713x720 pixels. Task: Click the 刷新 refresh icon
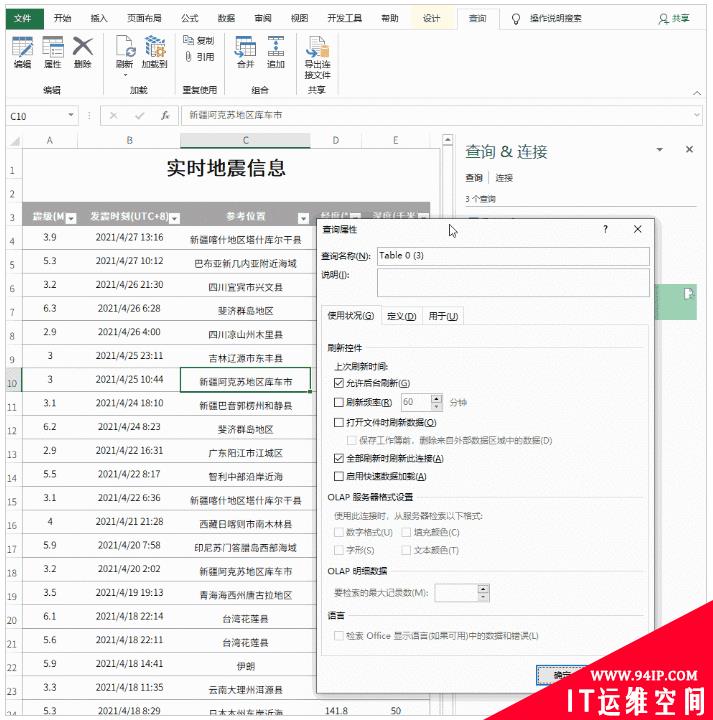[x=124, y=47]
